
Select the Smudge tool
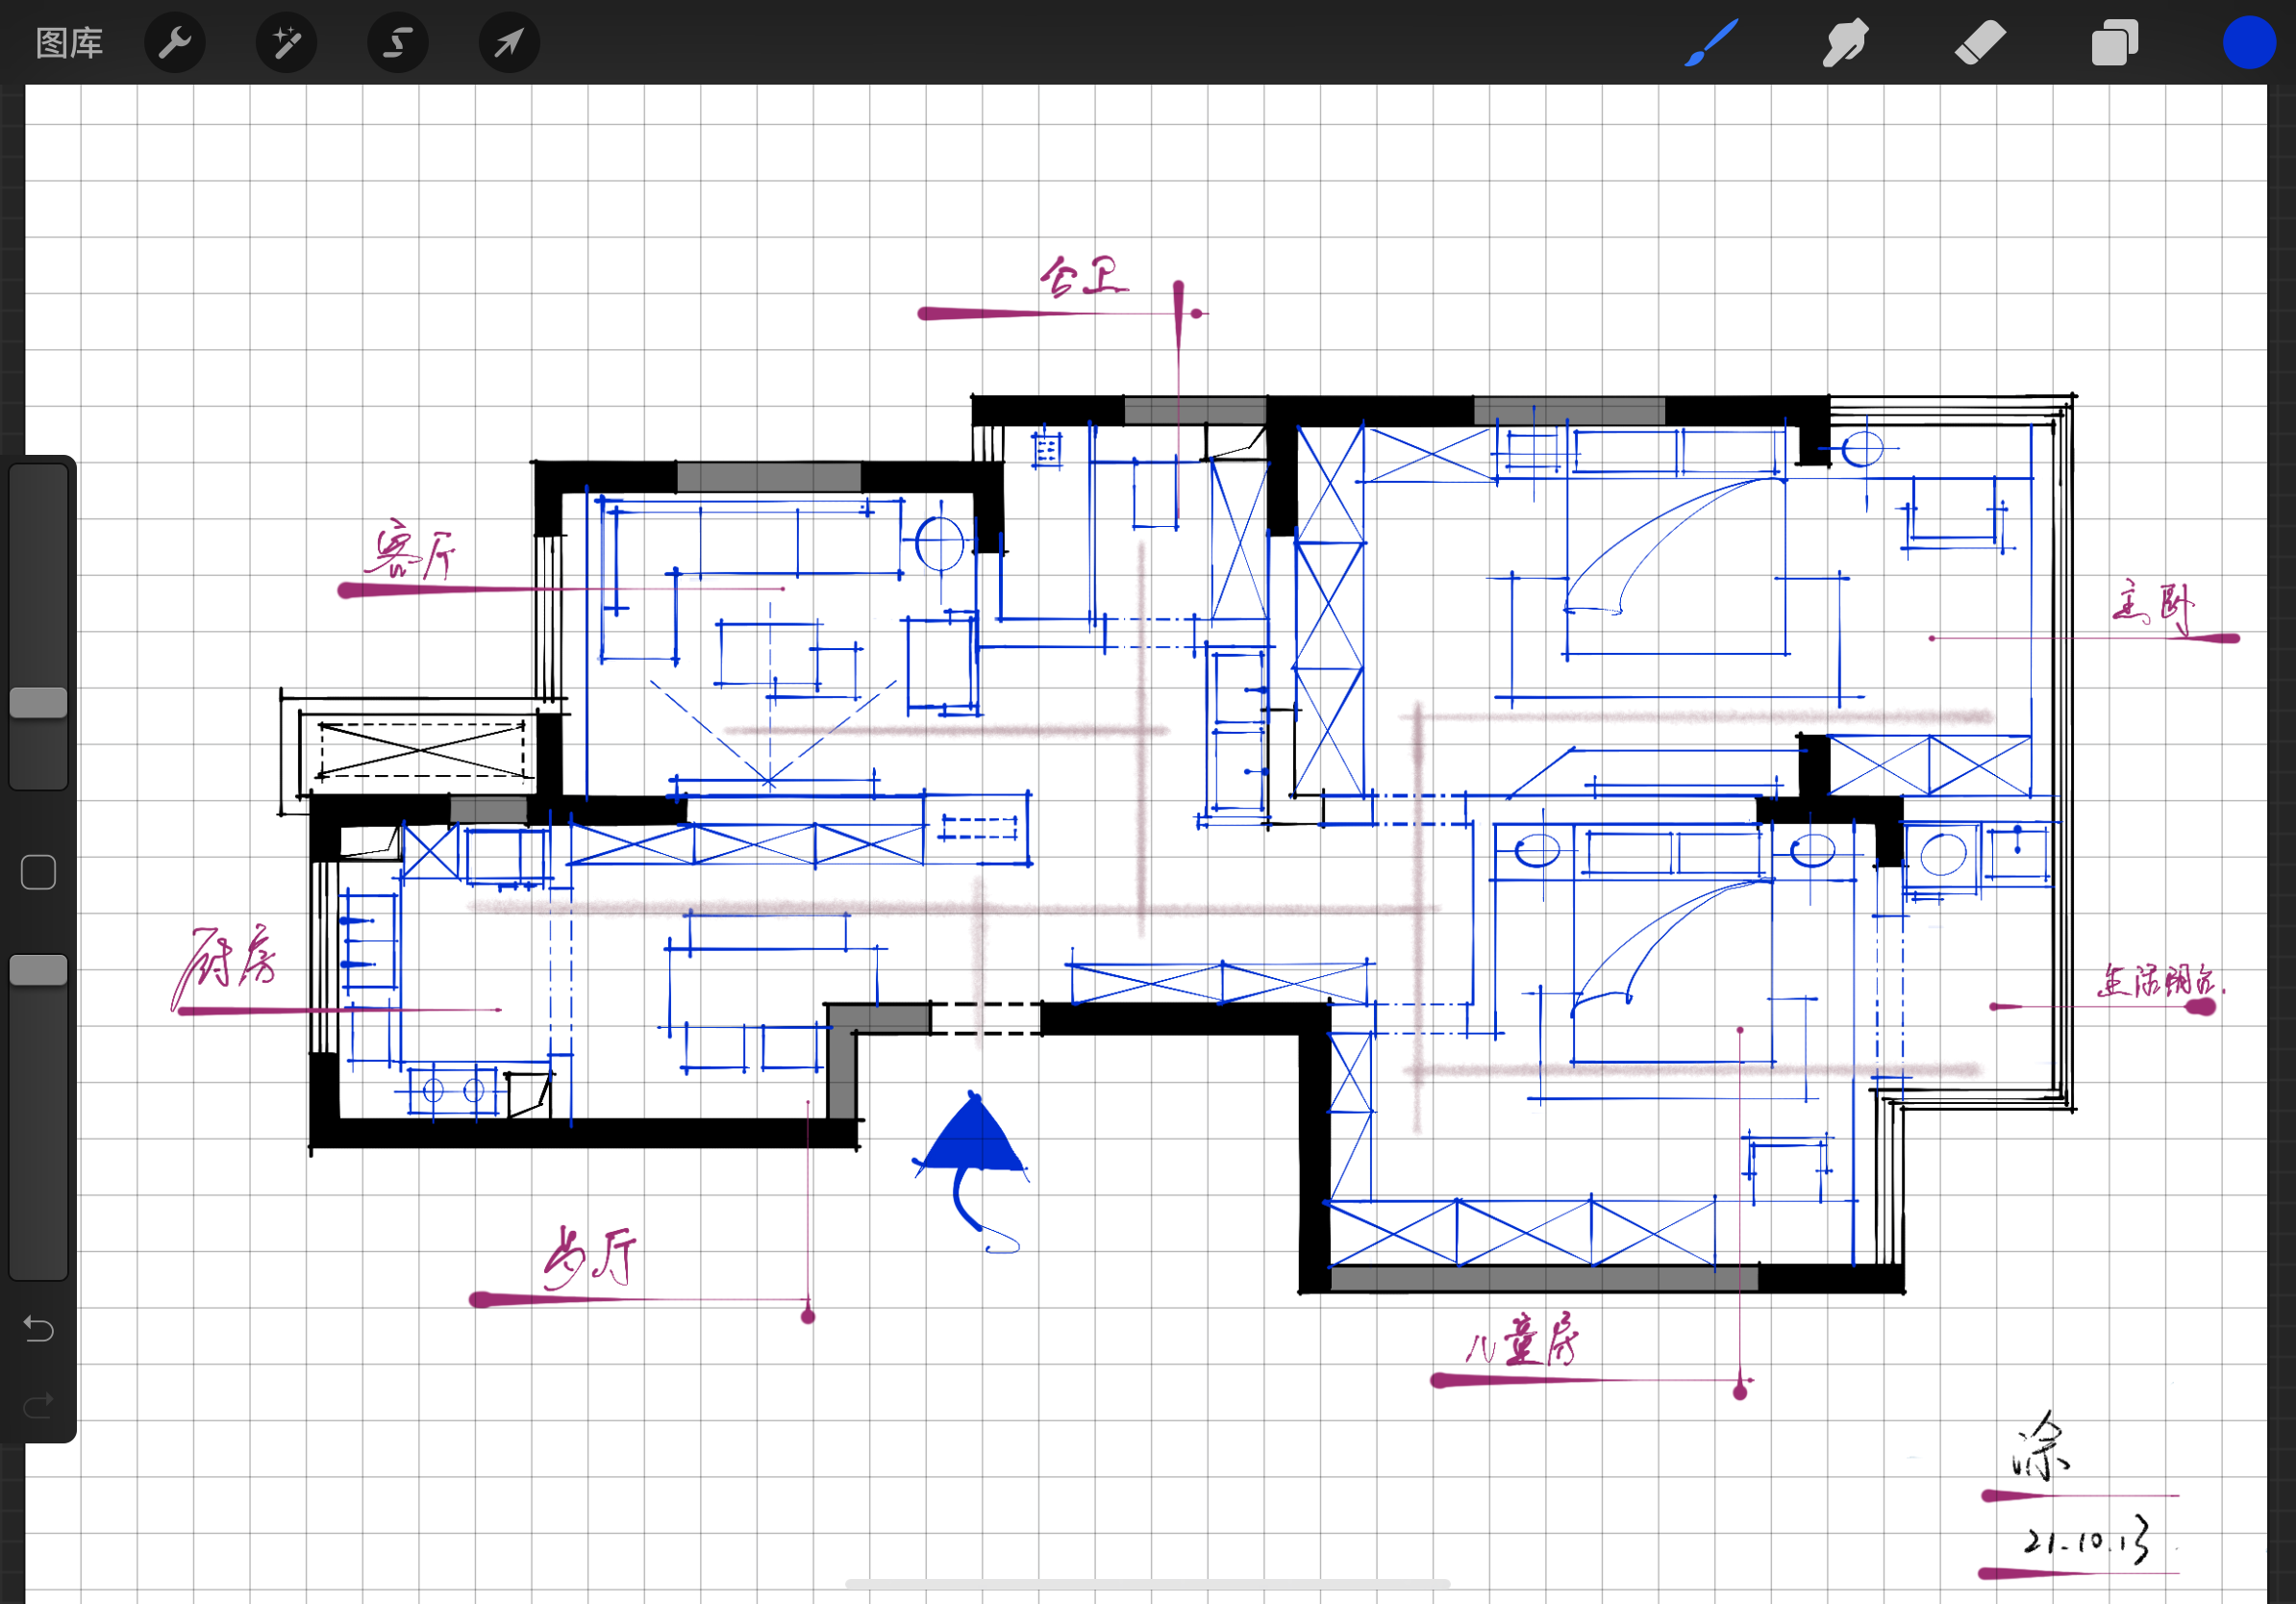pos(1845,43)
